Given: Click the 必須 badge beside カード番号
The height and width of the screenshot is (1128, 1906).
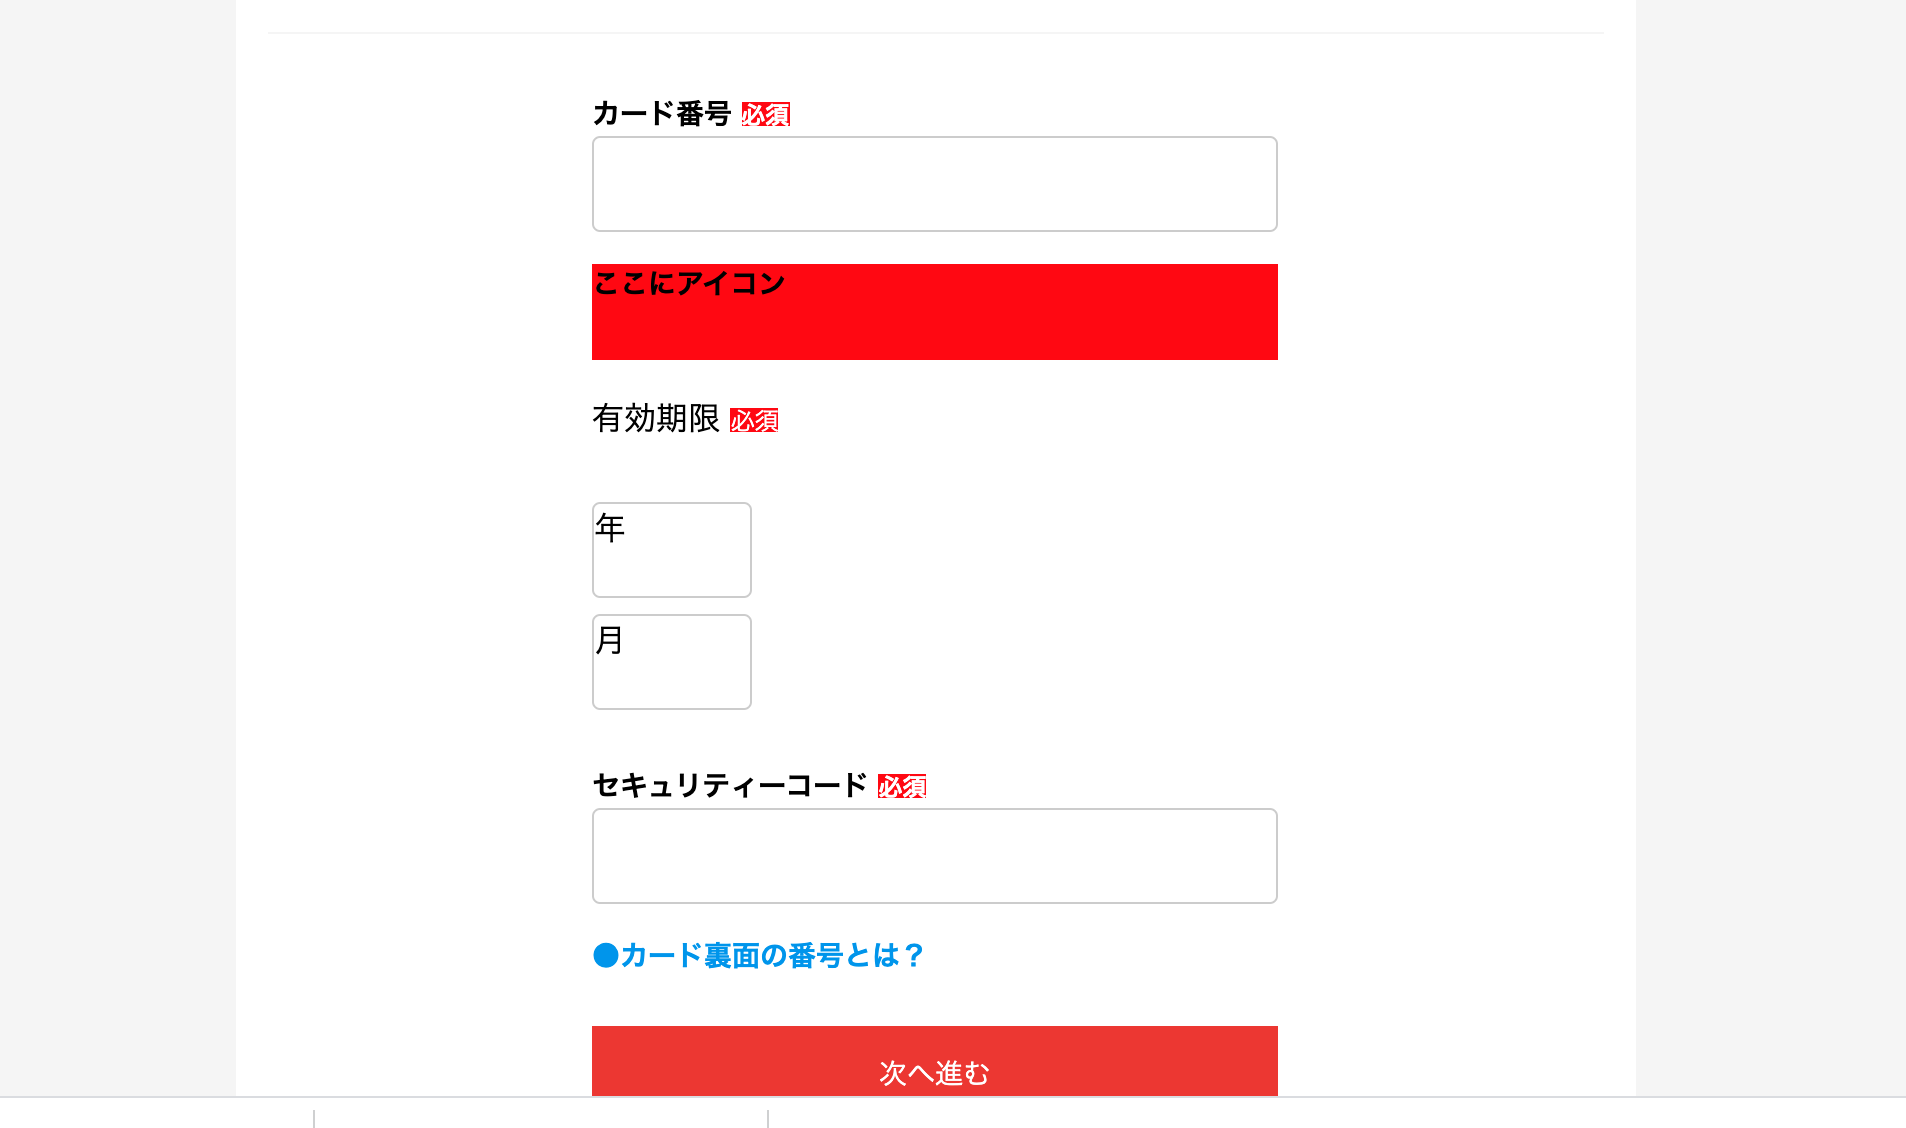Looking at the screenshot, I should [765, 114].
